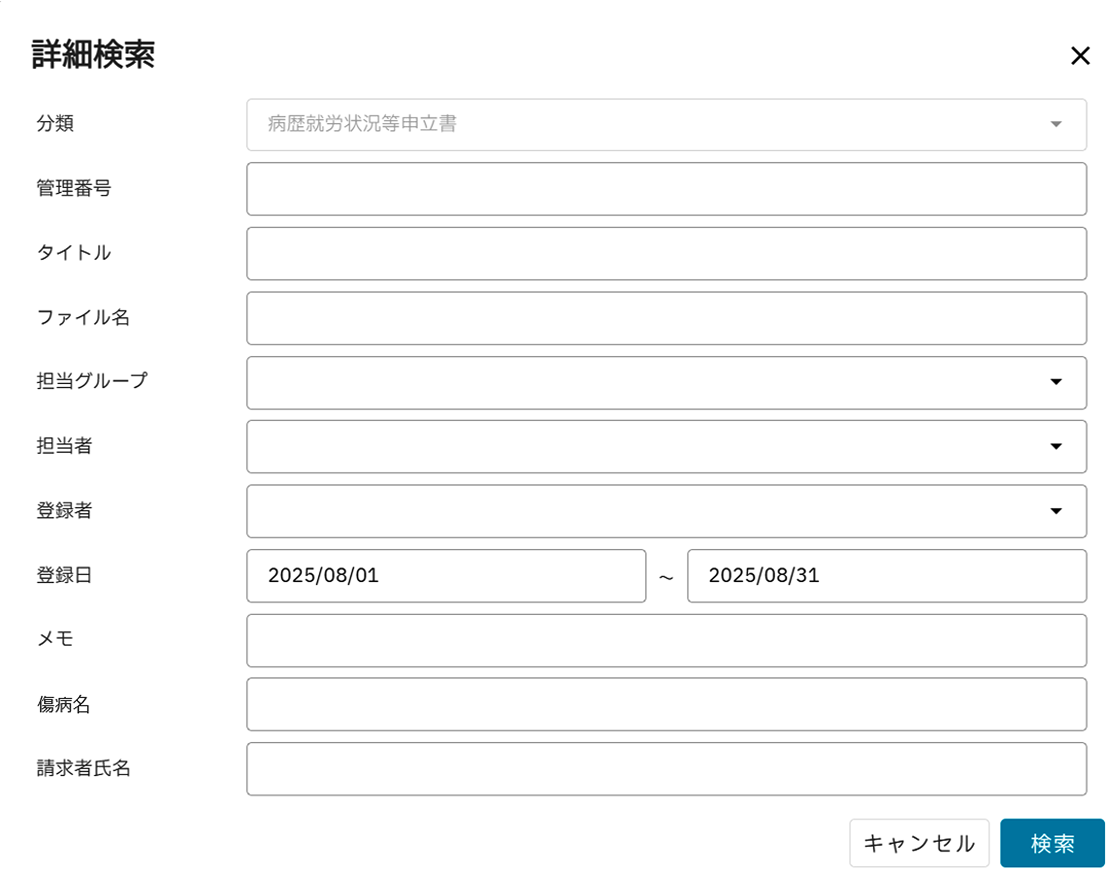
Task: Click the start date field showing 2025/08/01
Action: tap(446, 576)
